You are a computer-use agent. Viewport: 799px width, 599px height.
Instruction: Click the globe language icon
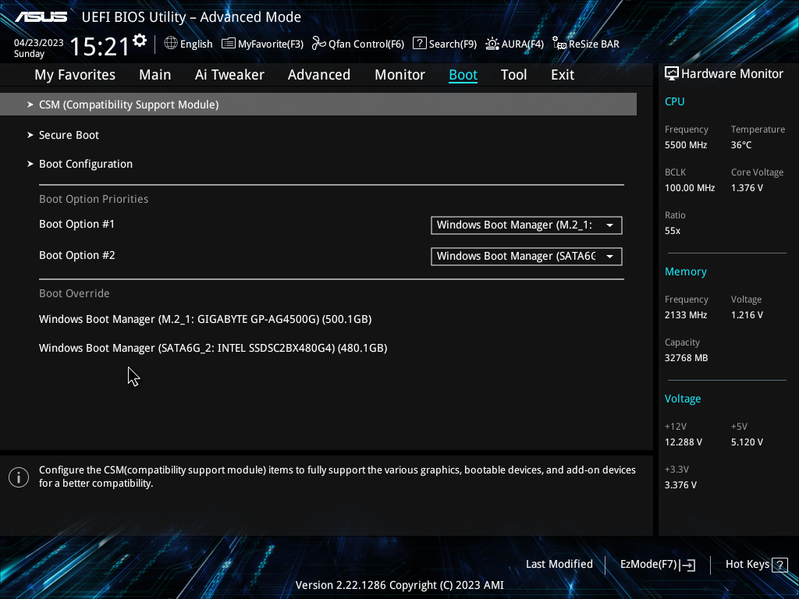click(x=171, y=43)
